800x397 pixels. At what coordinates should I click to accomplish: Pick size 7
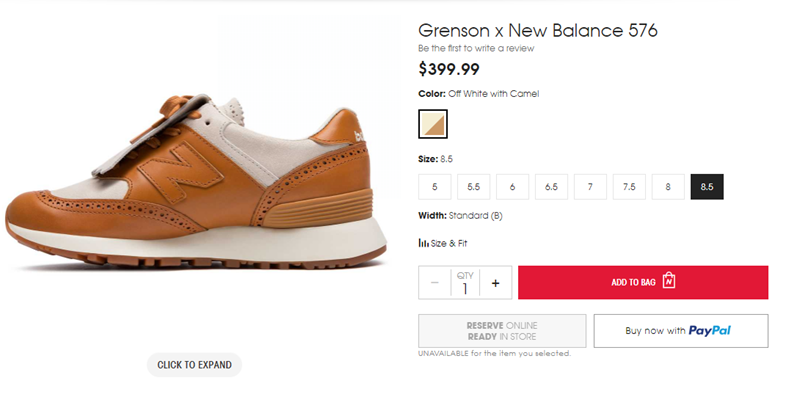[x=590, y=187]
